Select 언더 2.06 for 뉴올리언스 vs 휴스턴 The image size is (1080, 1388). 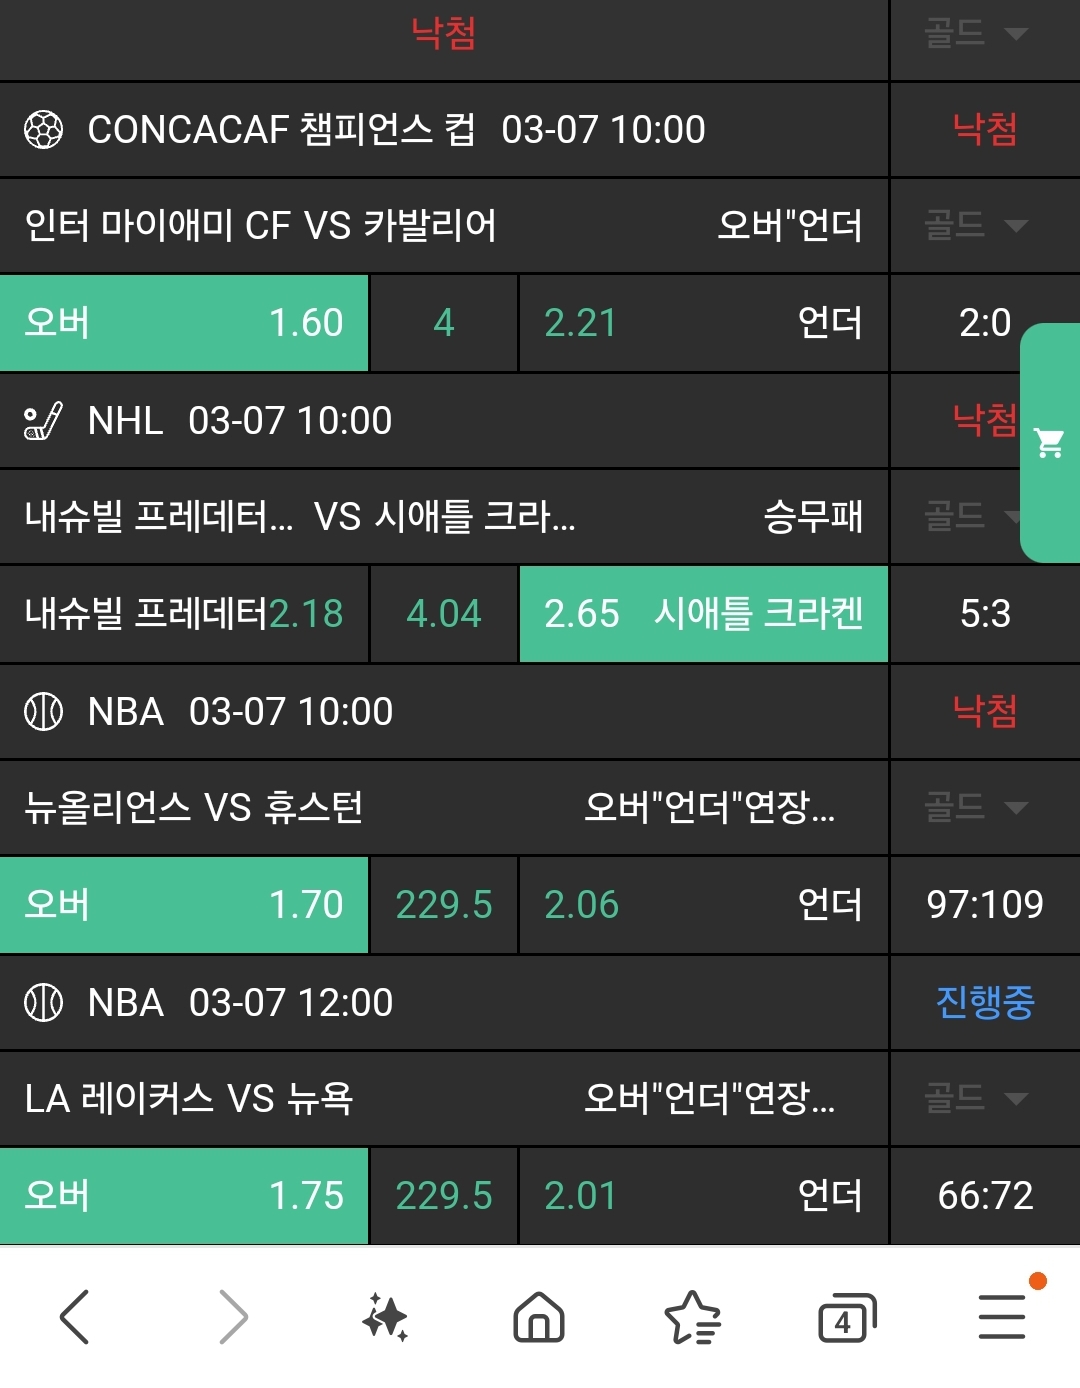coord(703,905)
